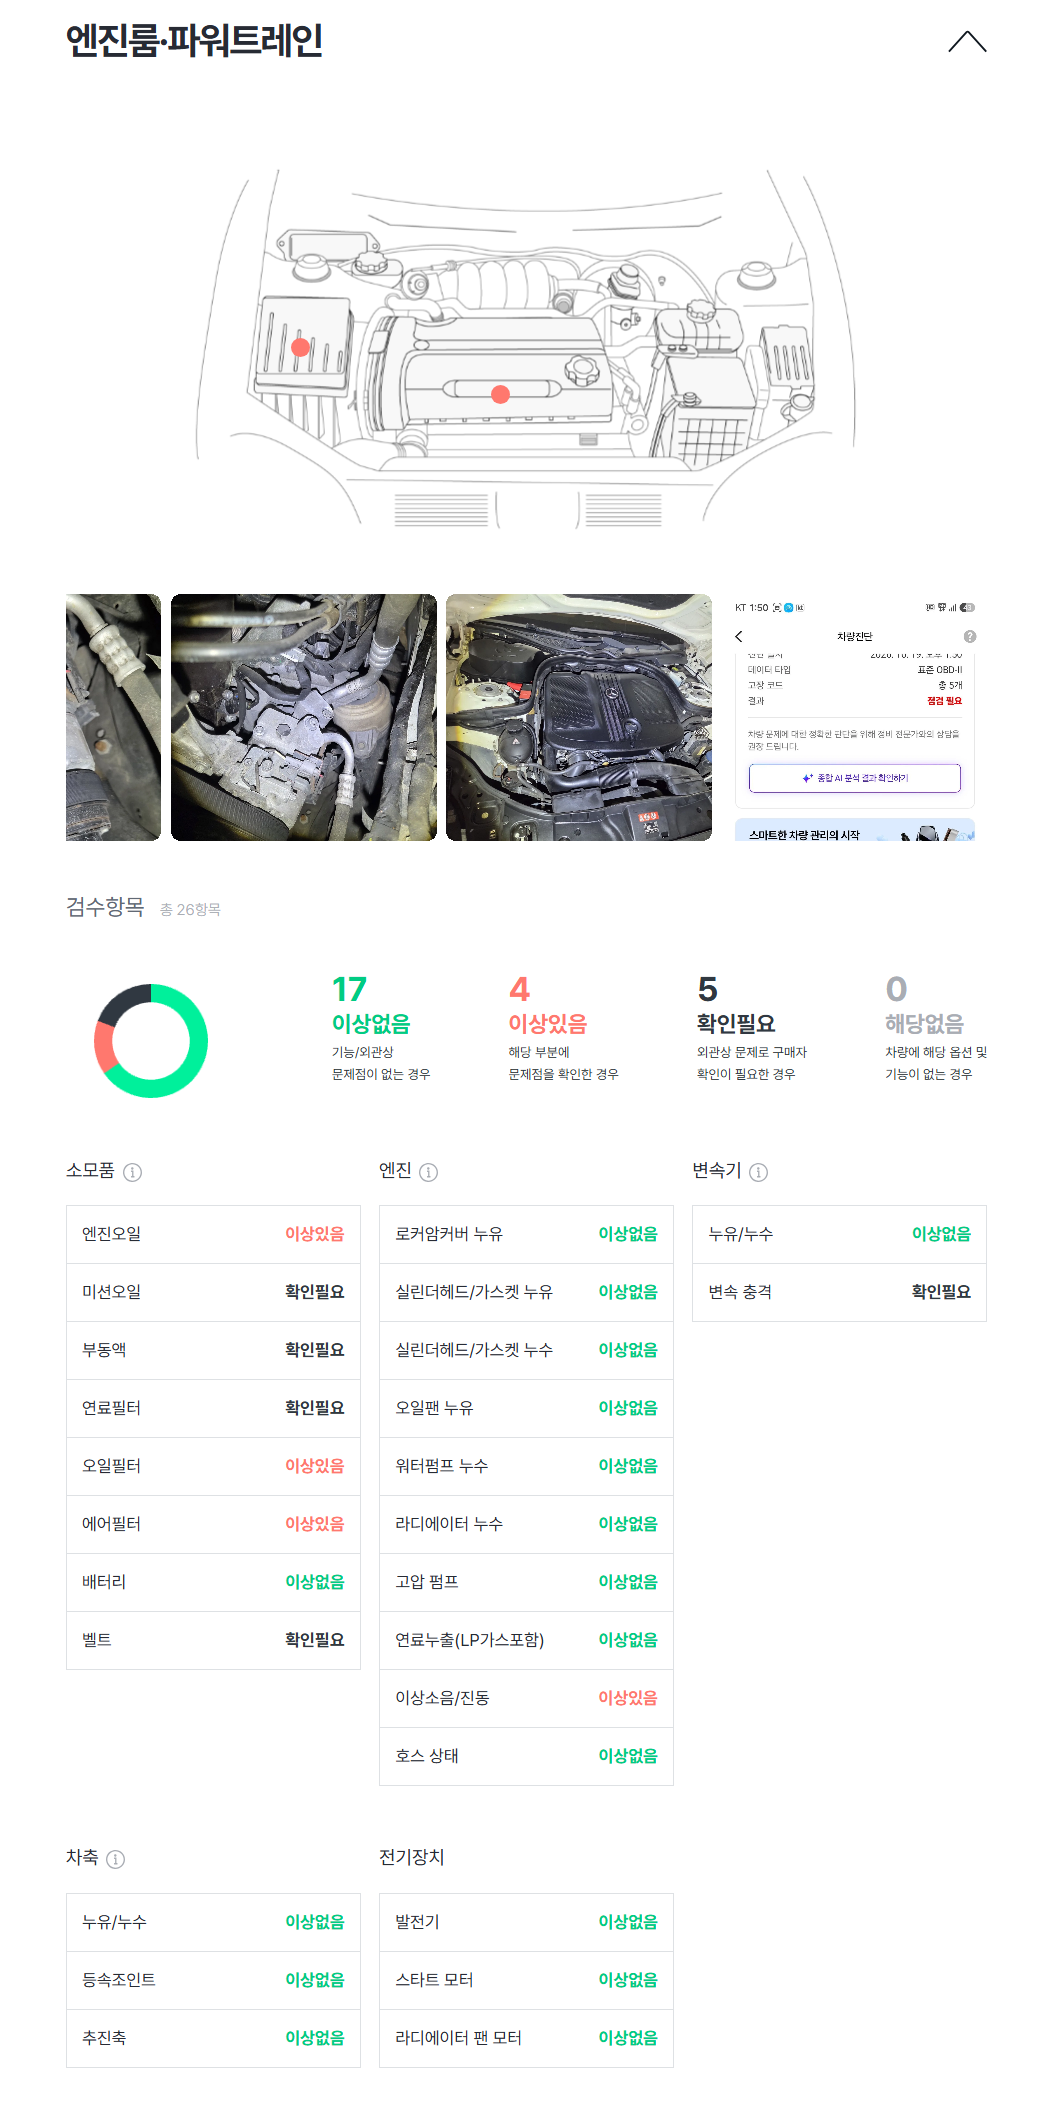This screenshot has width=1044, height=2127.
Task: Click the 스타트 모터 row
Action: [526, 1980]
